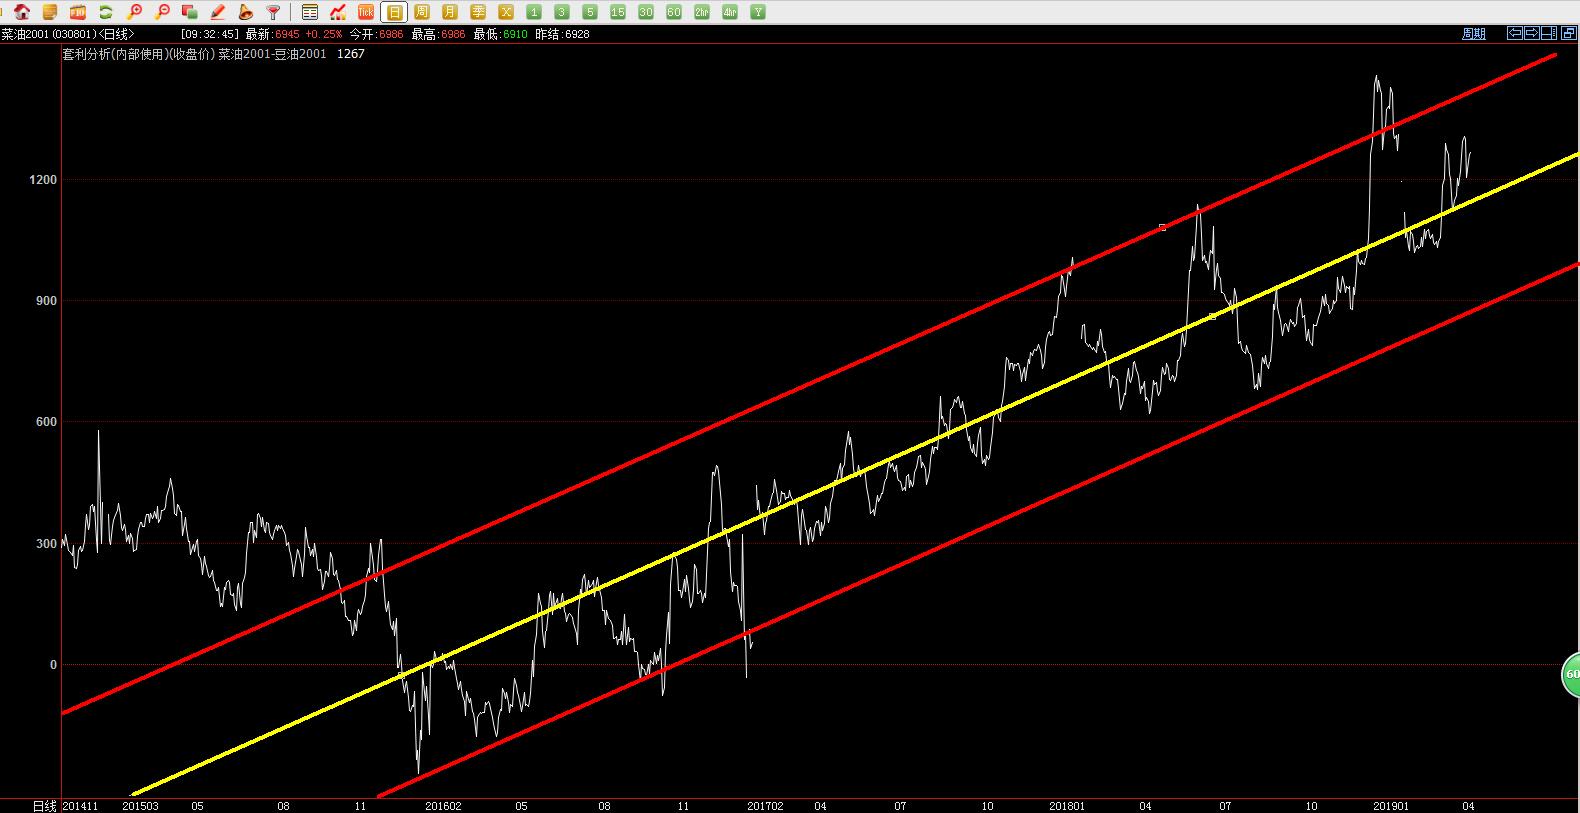This screenshot has height=813, width=1580.
Task: Zoom in with the magnifier plus icon
Action: pyautogui.click(x=134, y=12)
